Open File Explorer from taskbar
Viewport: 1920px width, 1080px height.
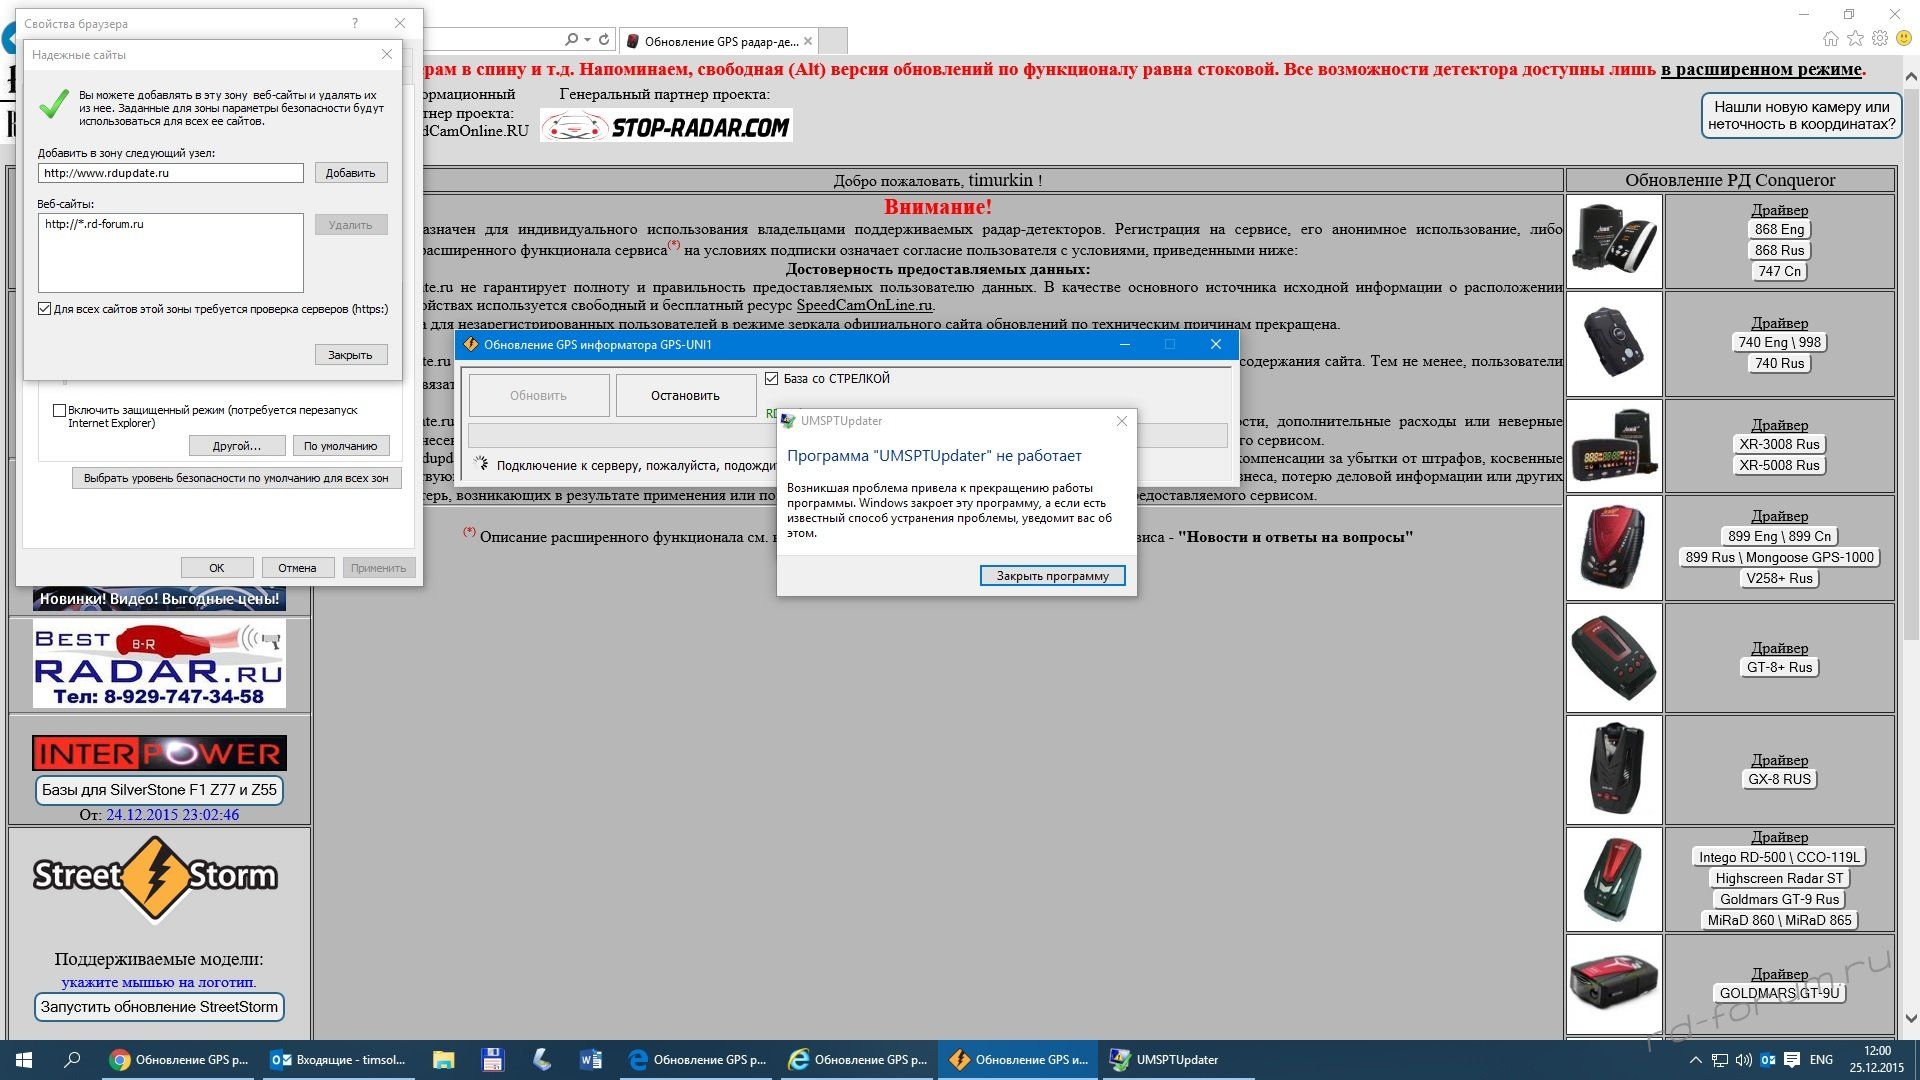(x=443, y=1060)
